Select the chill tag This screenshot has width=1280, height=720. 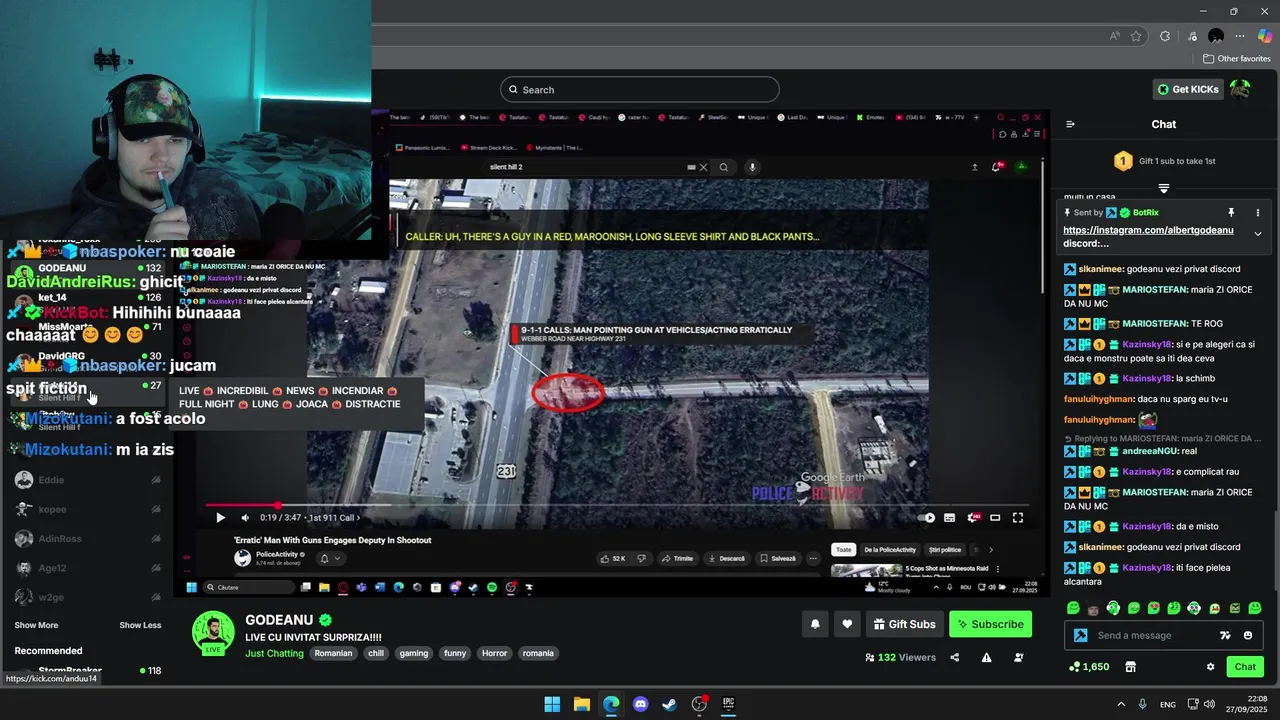coord(376,653)
